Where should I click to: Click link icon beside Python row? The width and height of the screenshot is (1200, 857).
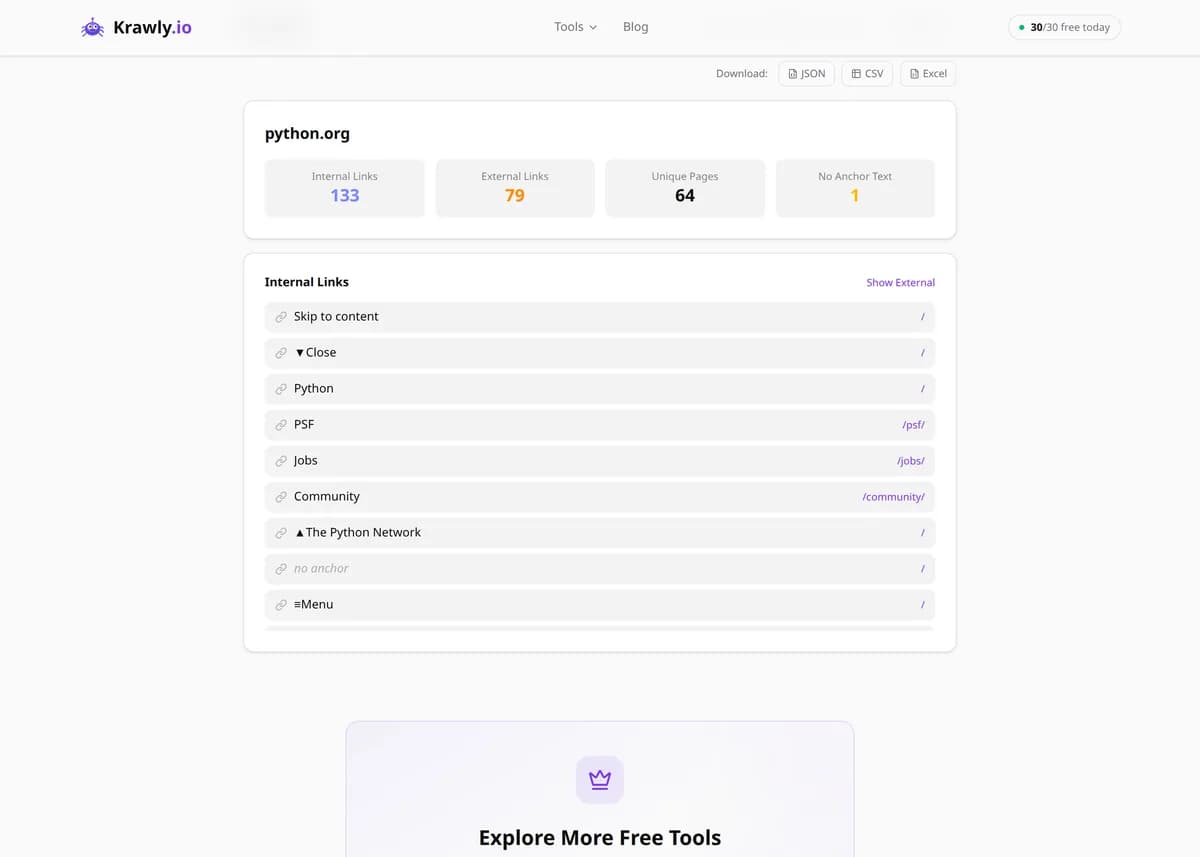(x=281, y=389)
